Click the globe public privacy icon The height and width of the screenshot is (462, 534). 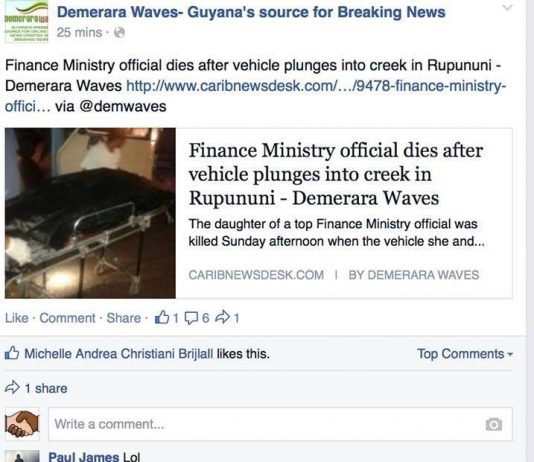coord(119,33)
